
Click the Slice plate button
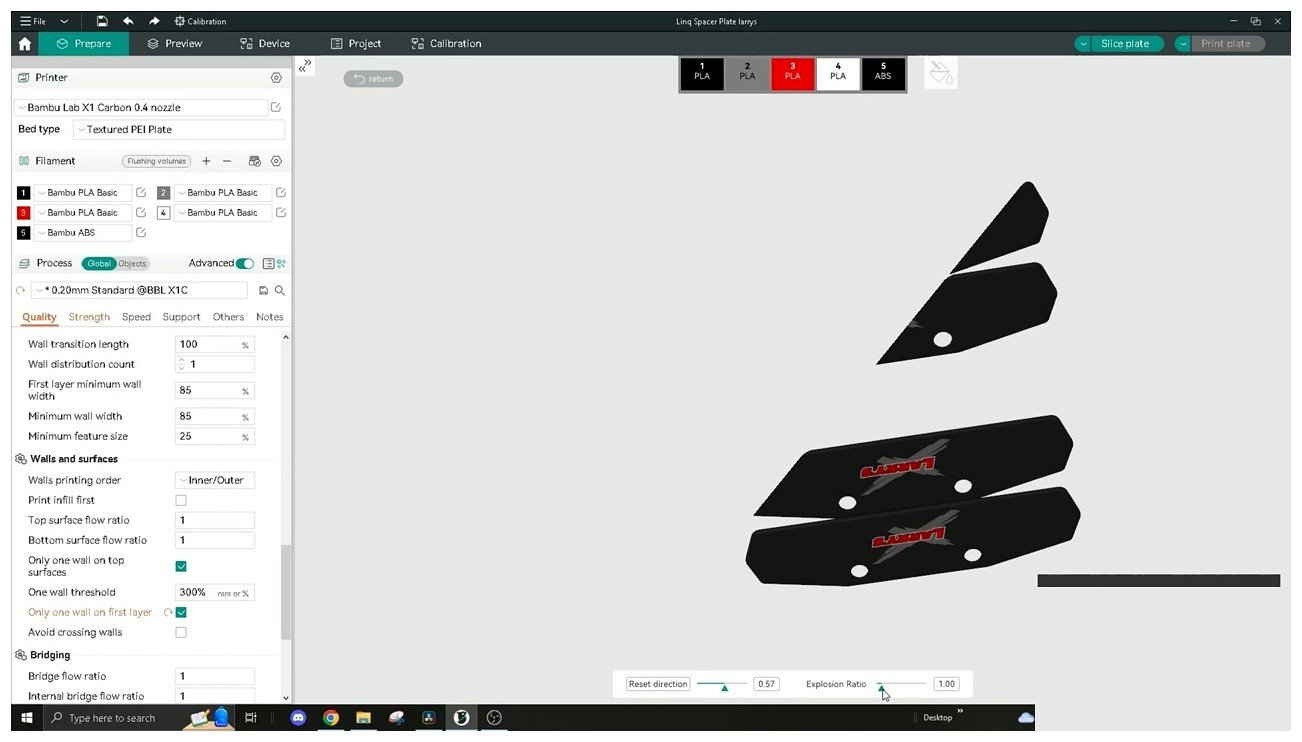(x=1125, y=44)
